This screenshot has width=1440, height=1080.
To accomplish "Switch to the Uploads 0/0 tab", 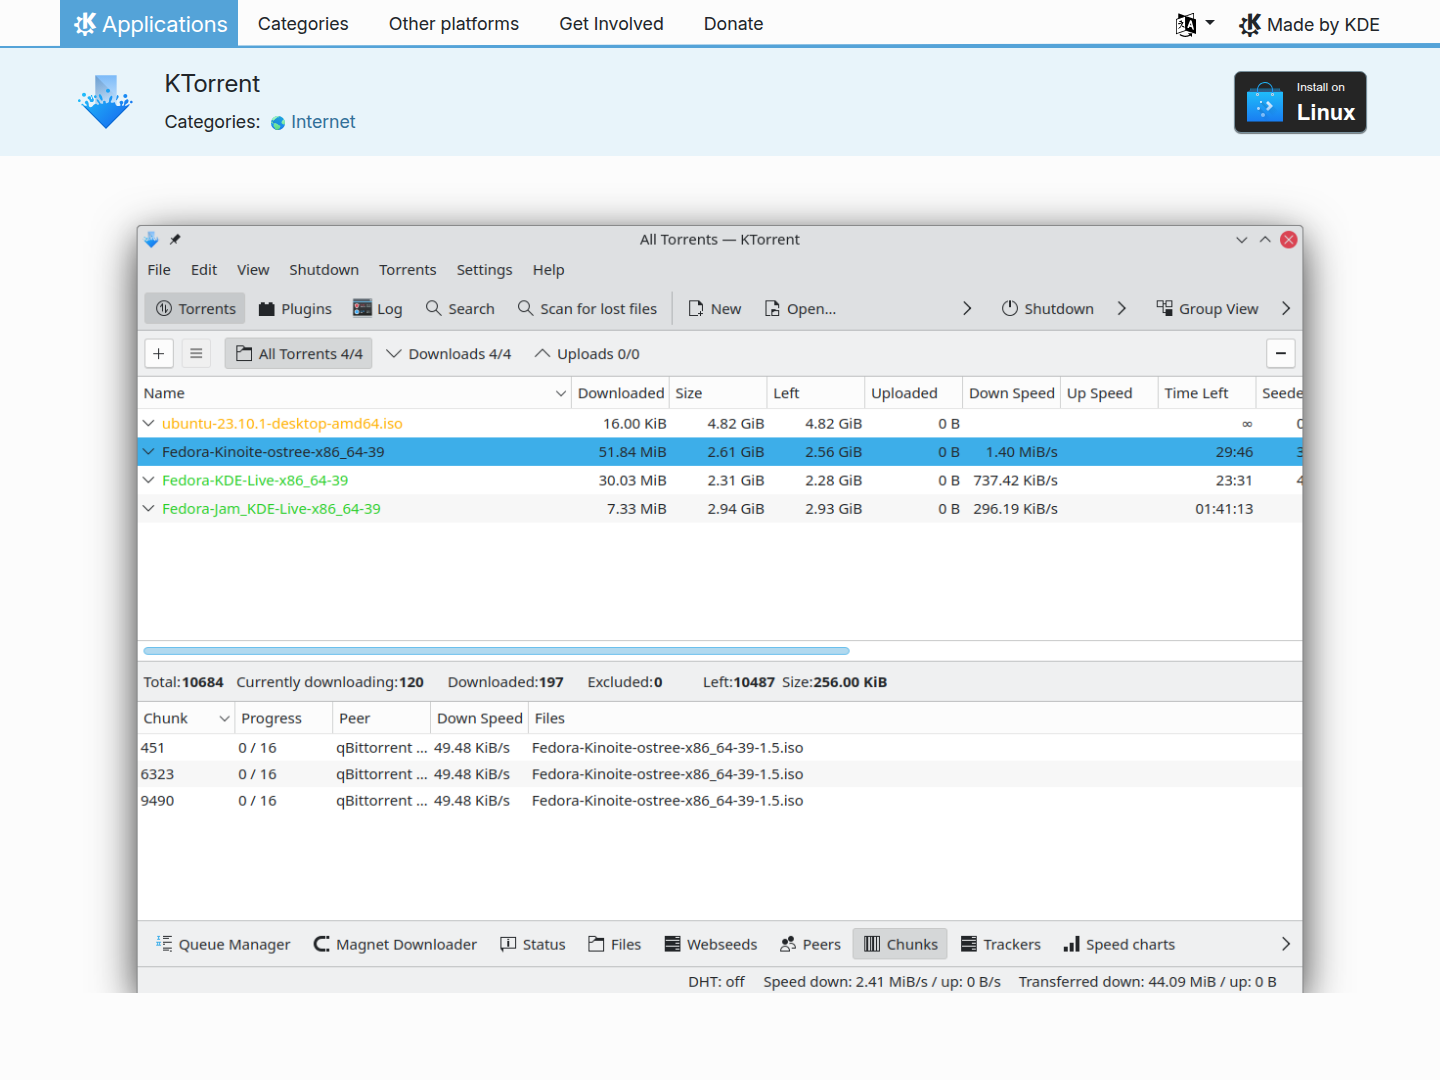I will tap(587, 353).
